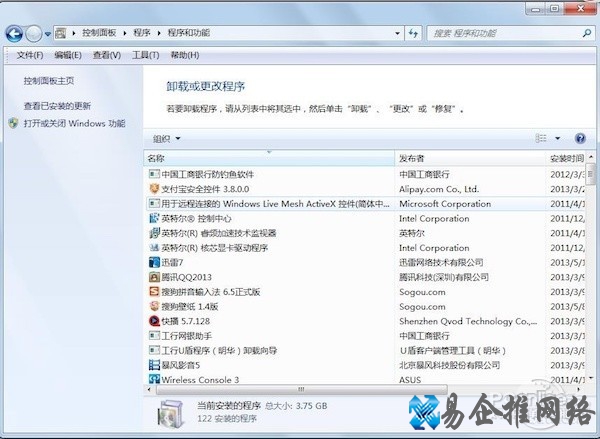Click the Wireless Console 3 icon
The width and height of the screenshot is (600, 439).
point(154,379)
